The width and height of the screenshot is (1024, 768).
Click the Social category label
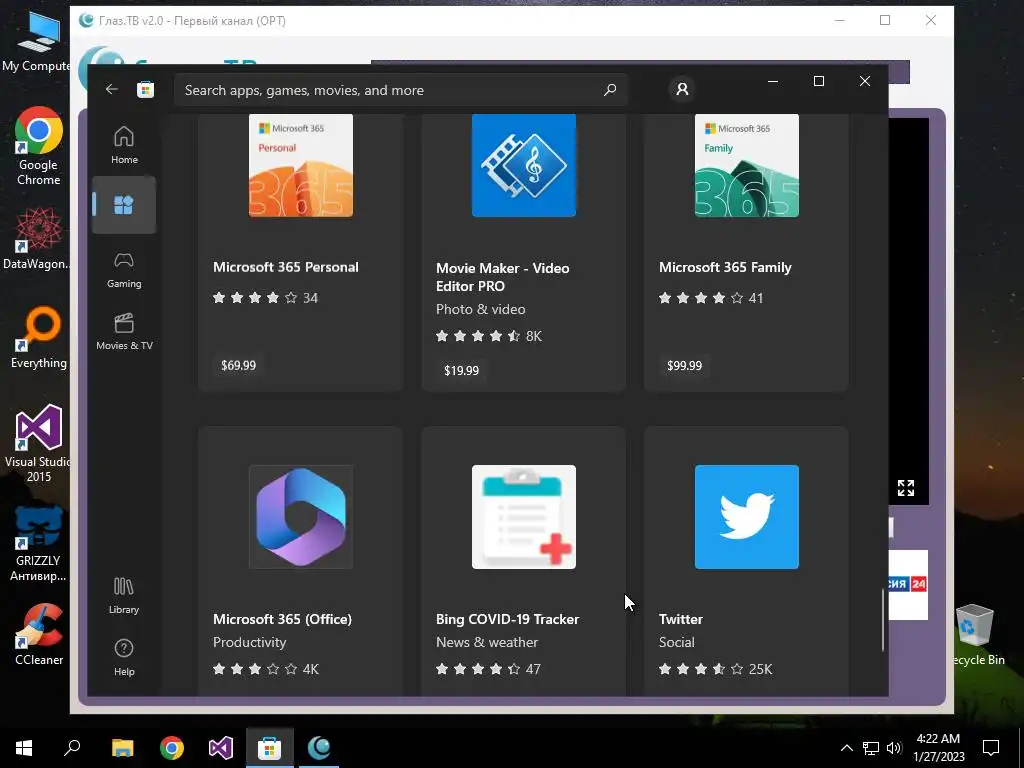[x=677, y=643]
